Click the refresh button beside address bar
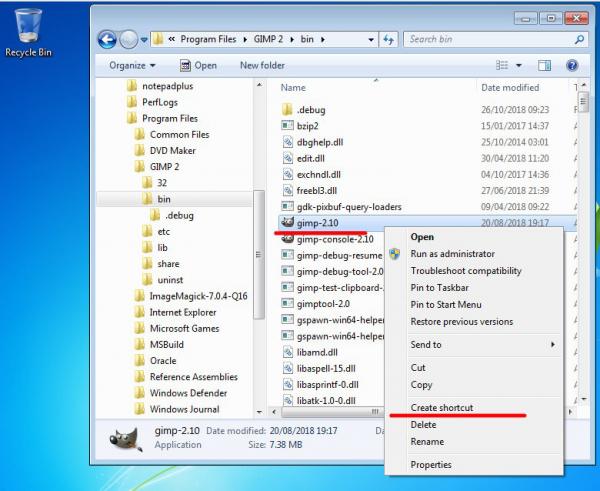Viewport: 600px width, 491px height. tap(388, 39)
